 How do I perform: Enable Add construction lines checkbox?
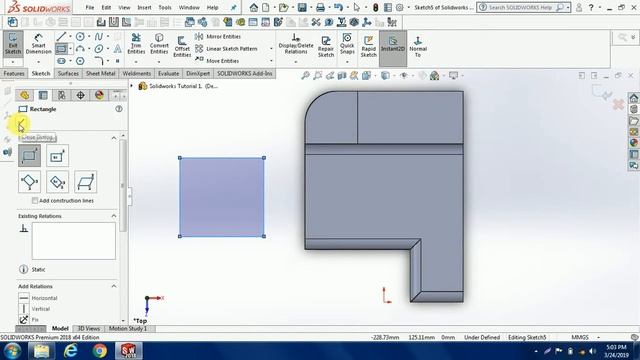(x=35, y=200)
